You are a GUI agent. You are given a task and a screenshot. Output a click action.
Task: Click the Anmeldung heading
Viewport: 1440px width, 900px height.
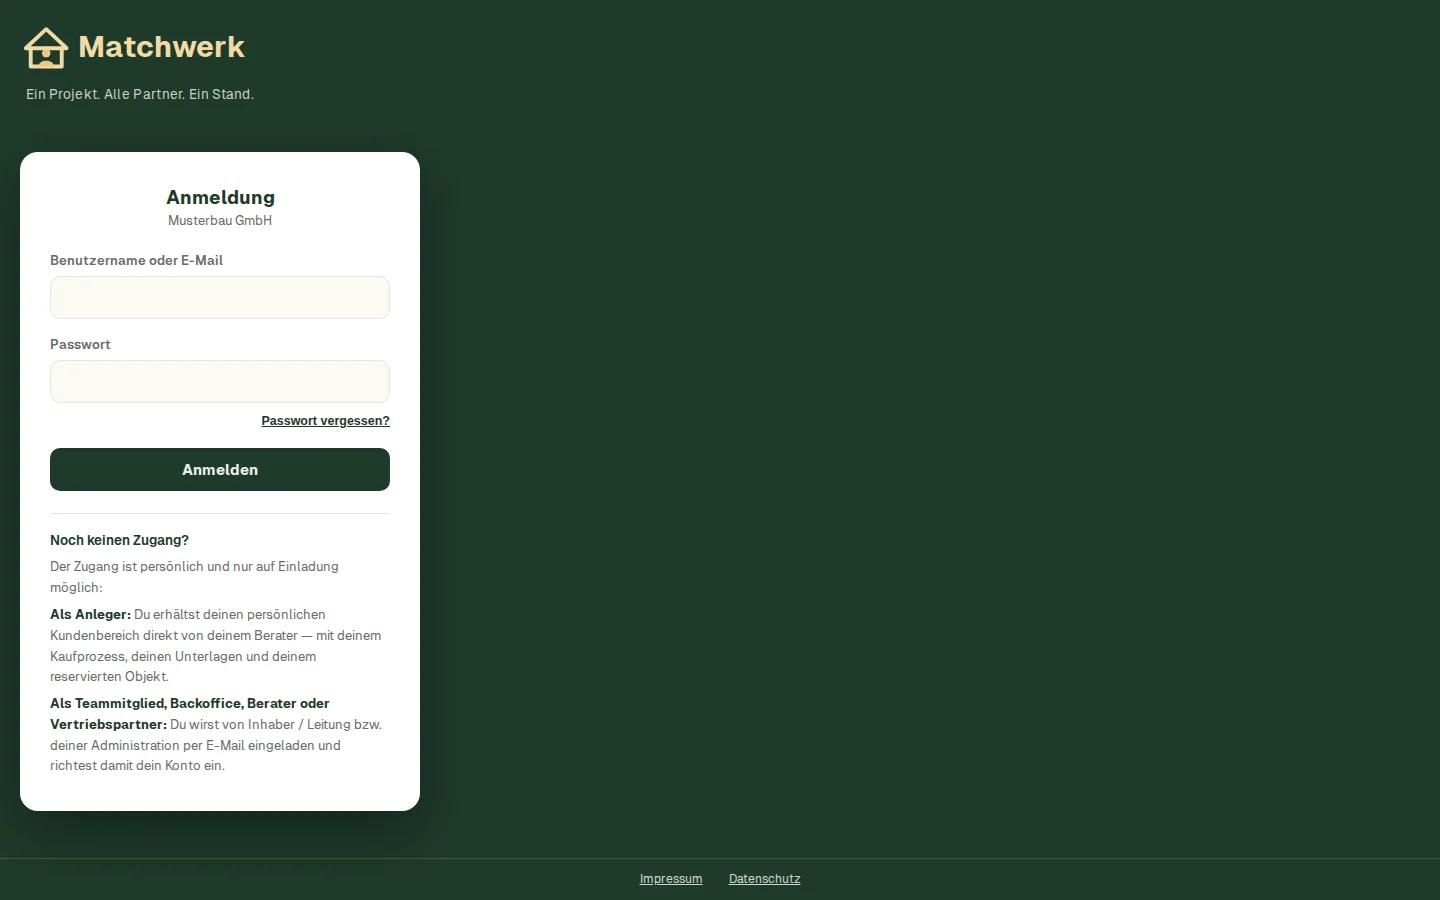coord(220,197)
